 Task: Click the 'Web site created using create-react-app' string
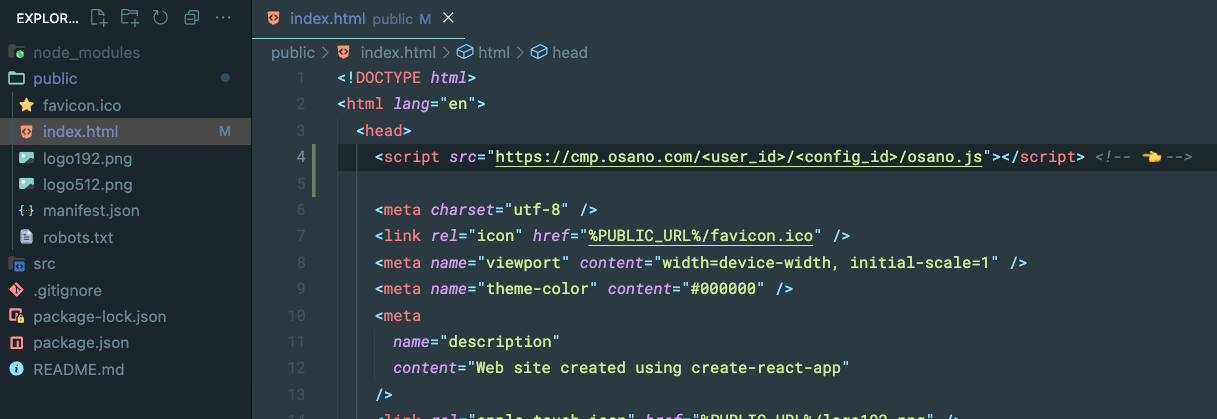click(658, 368)
